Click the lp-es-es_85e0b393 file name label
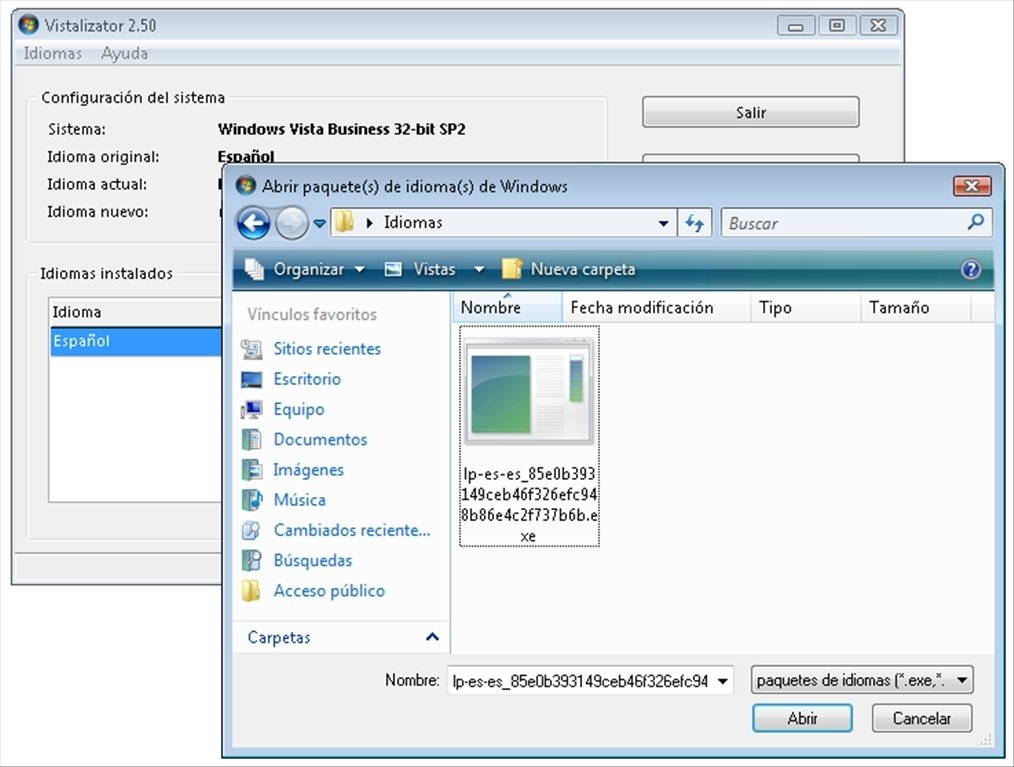The image size is (1014, 767). (529, 504)
